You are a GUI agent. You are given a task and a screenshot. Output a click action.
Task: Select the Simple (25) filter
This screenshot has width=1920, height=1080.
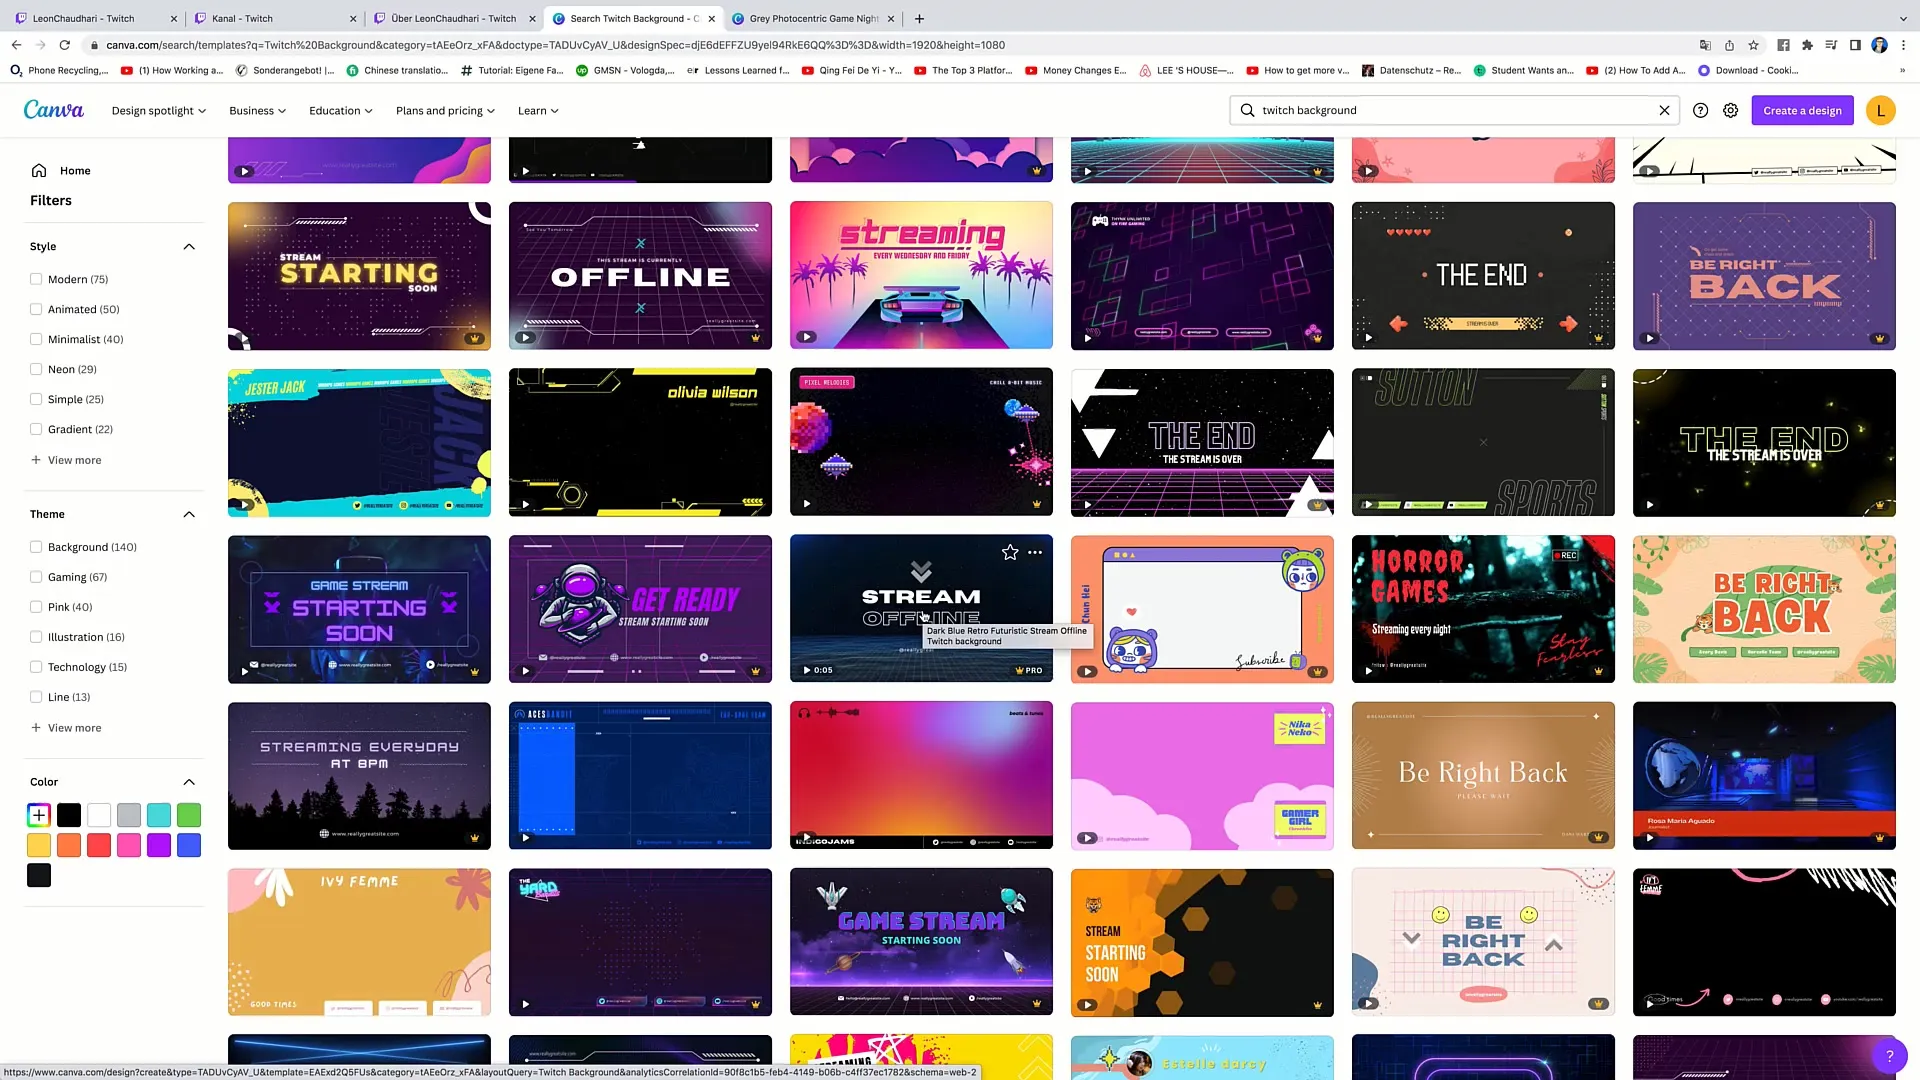click(36, 399)
